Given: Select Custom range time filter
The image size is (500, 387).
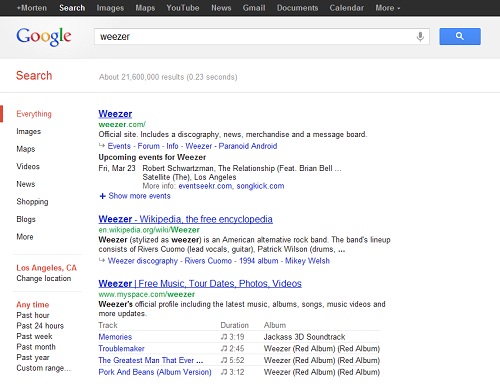Looking at the screenshot, I should (43, 368).
